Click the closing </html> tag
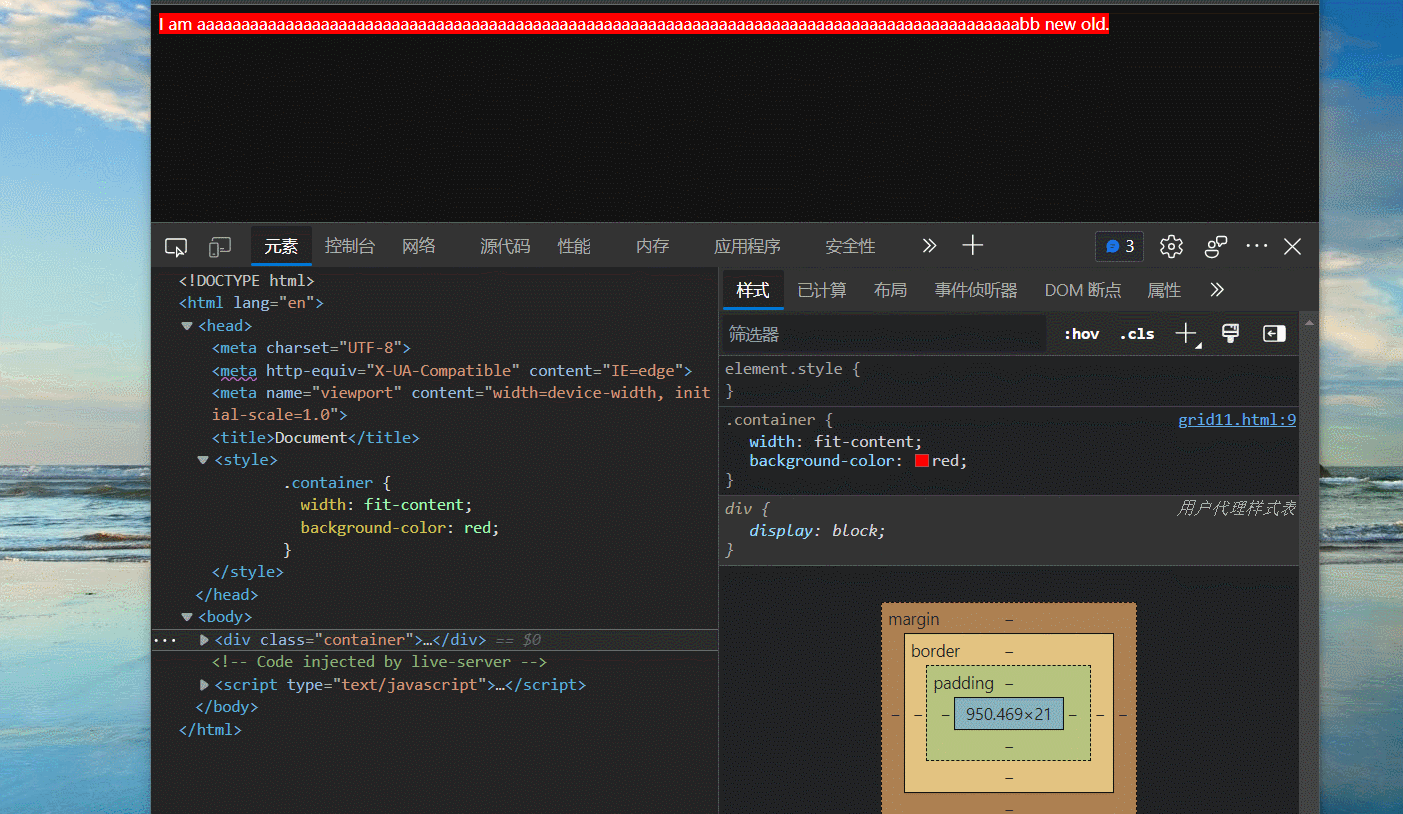 point(210,730)
